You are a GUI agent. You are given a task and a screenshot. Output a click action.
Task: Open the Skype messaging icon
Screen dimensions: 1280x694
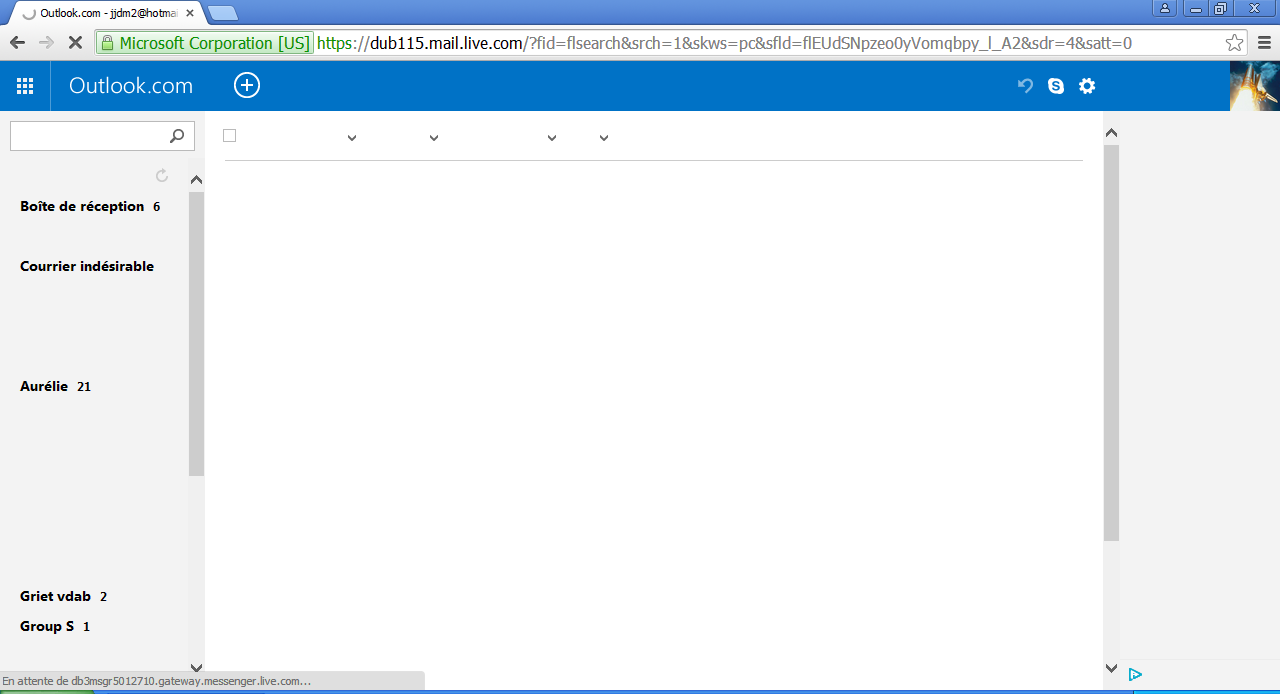coord(1056,86)
